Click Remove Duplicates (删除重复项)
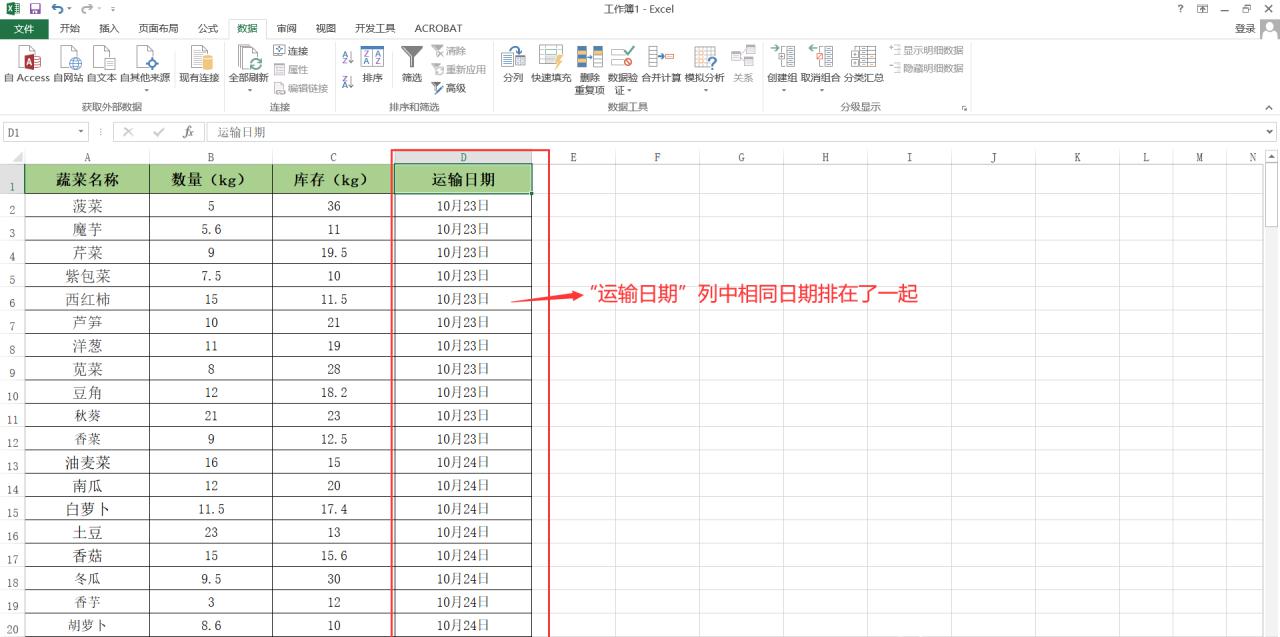 [589, 70]
